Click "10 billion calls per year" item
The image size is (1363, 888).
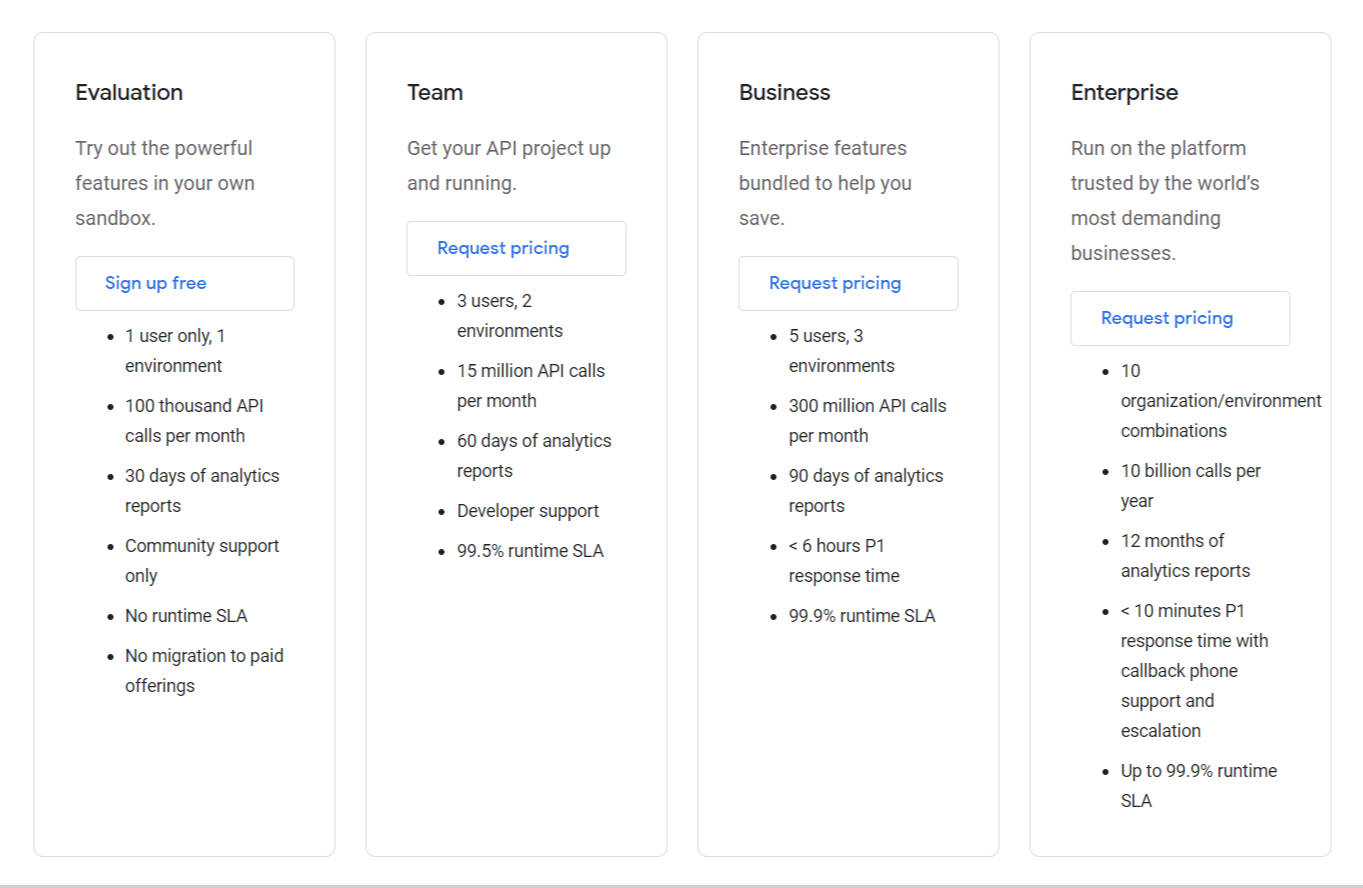point(1190,486)
